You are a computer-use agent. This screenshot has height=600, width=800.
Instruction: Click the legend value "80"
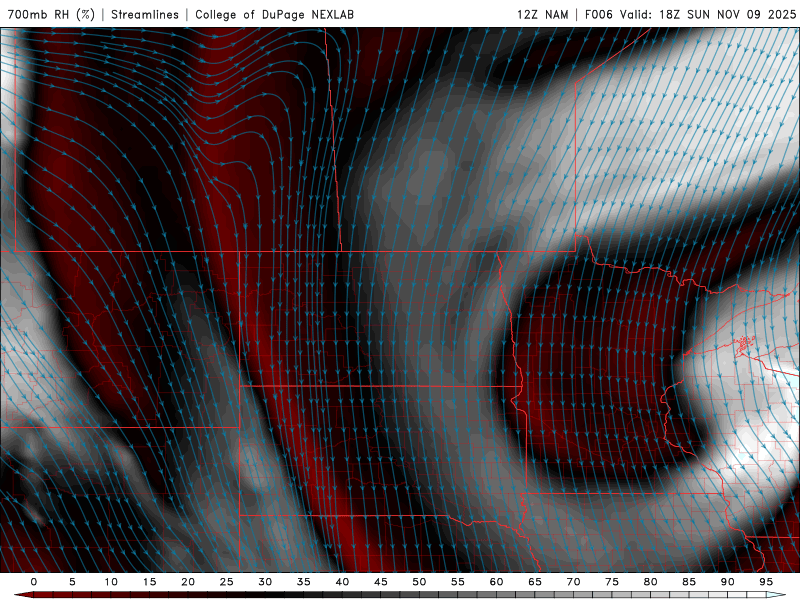650,582
